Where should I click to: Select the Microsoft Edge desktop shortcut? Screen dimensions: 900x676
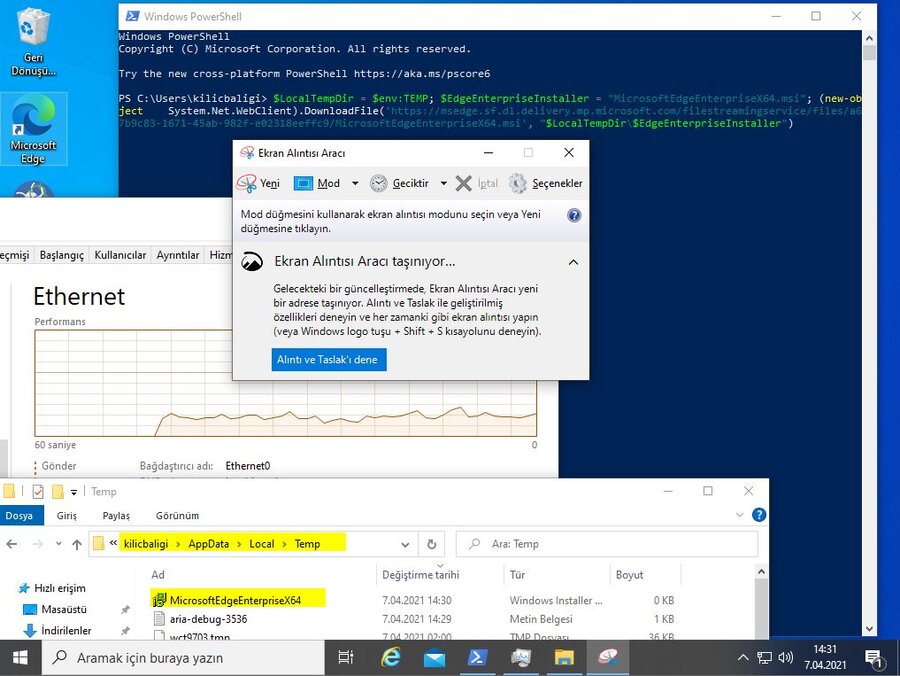pyautogui.click(x=33, y=129)
